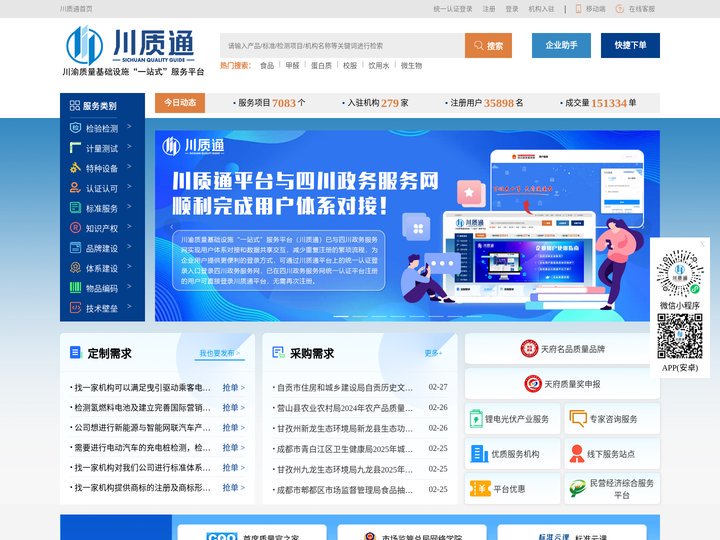Screen dimensions: 720x540
Task: Expand the 计量测试 category arrow
Action: coord(129,146)
